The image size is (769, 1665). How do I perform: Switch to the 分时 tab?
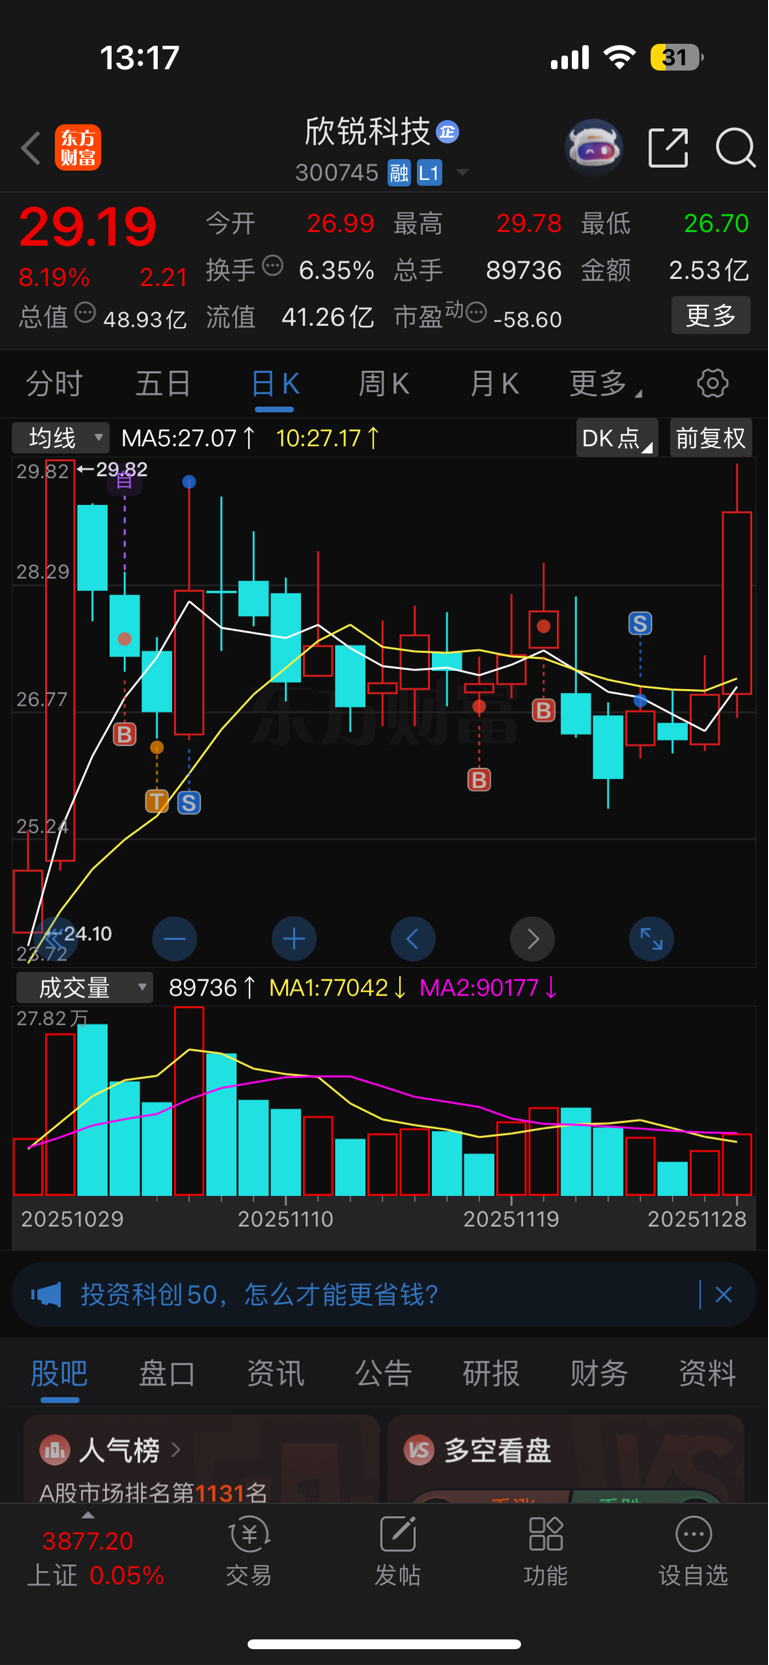coord(54,383)
